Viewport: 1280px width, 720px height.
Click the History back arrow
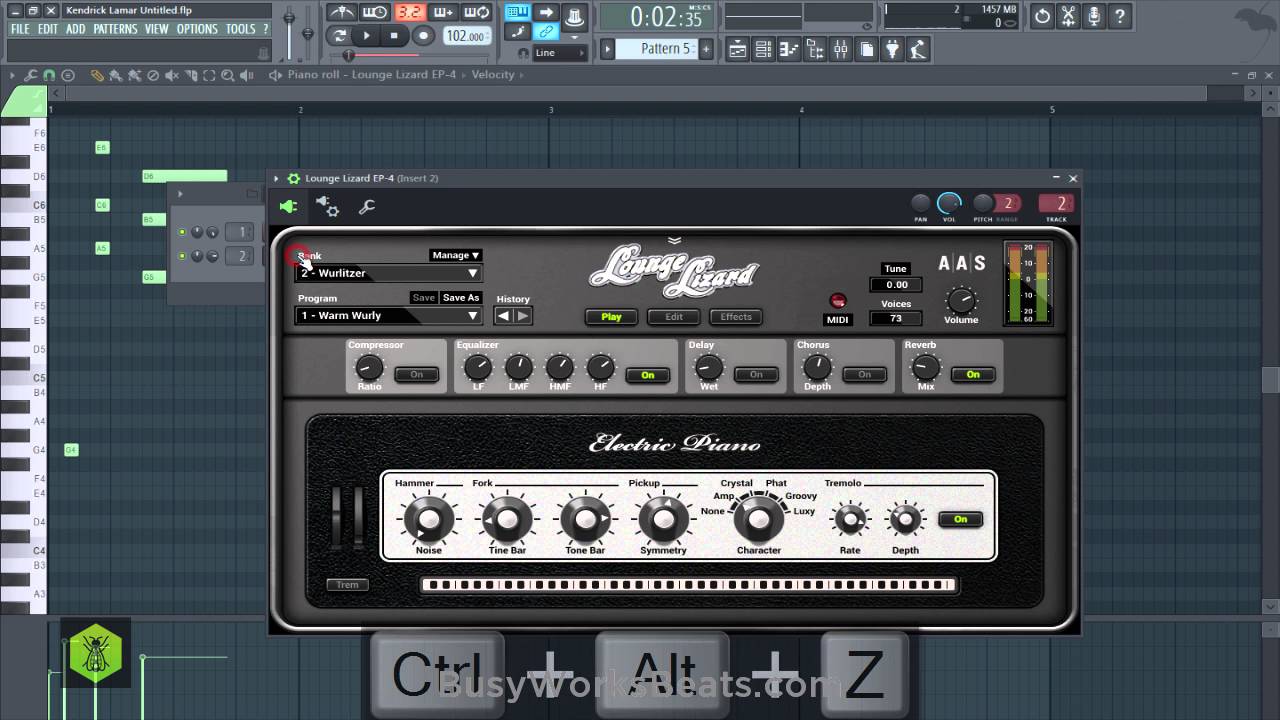tap(504, 316)
